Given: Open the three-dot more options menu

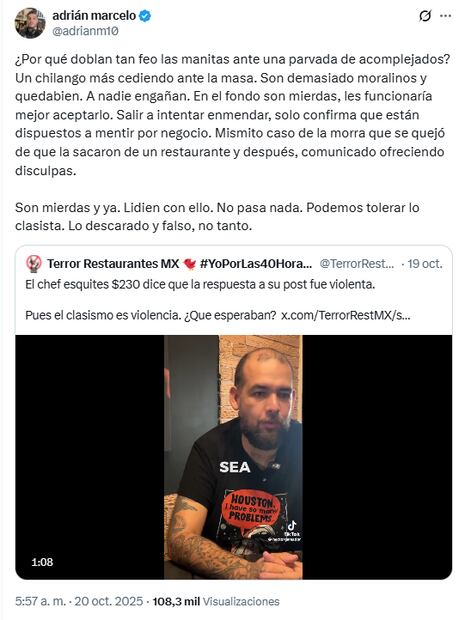Looking at the screenshot, I should [446, 16].
